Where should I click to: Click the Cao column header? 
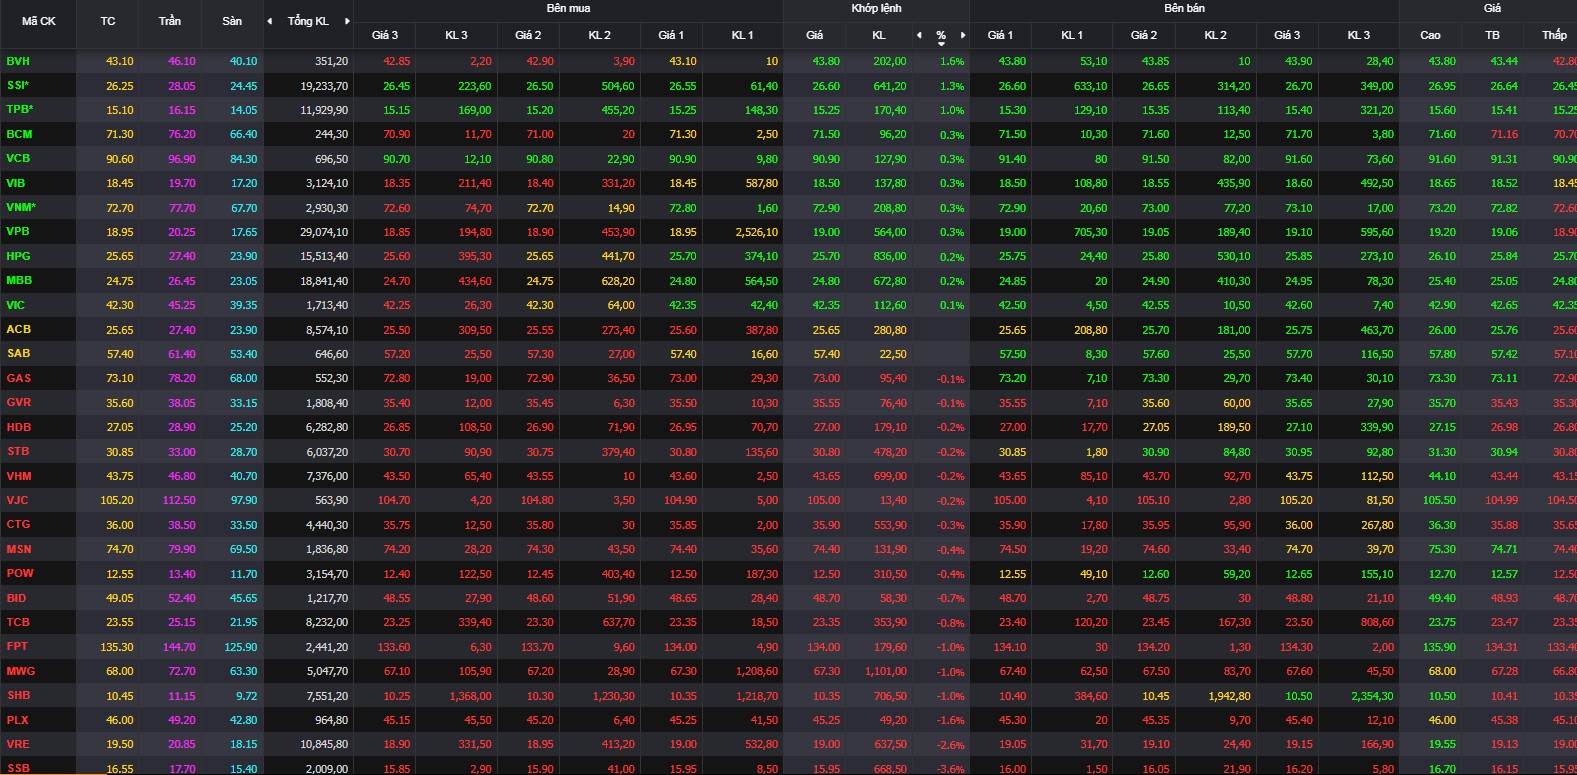1430,35
